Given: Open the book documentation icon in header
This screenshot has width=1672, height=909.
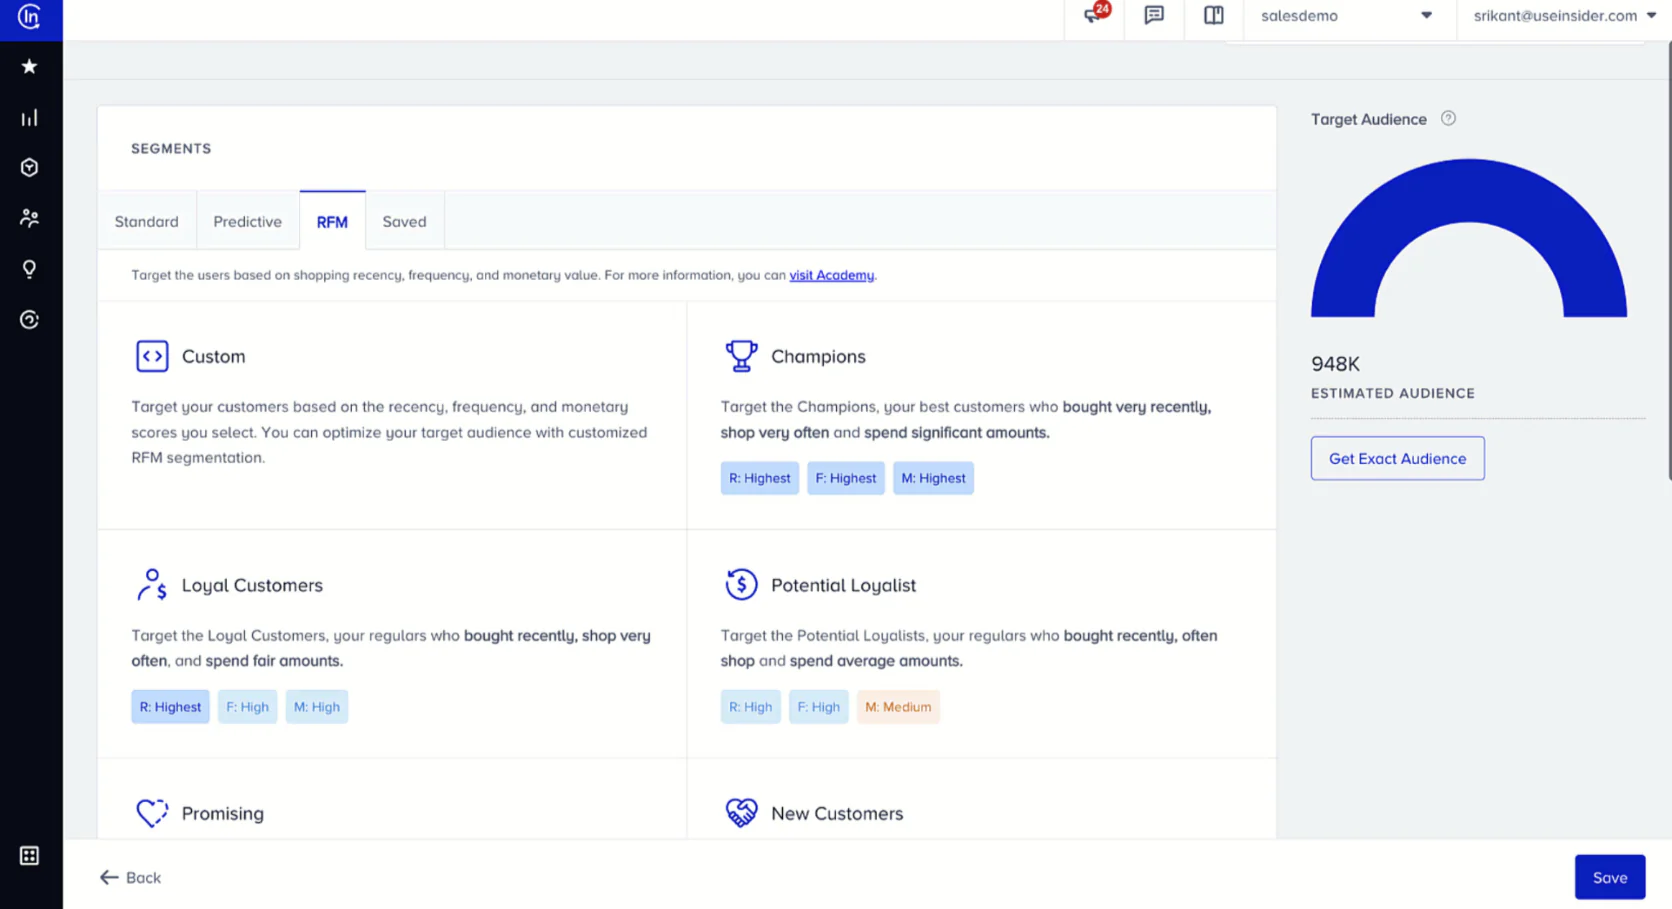Looking at the screenshot, I should 1213,16.
